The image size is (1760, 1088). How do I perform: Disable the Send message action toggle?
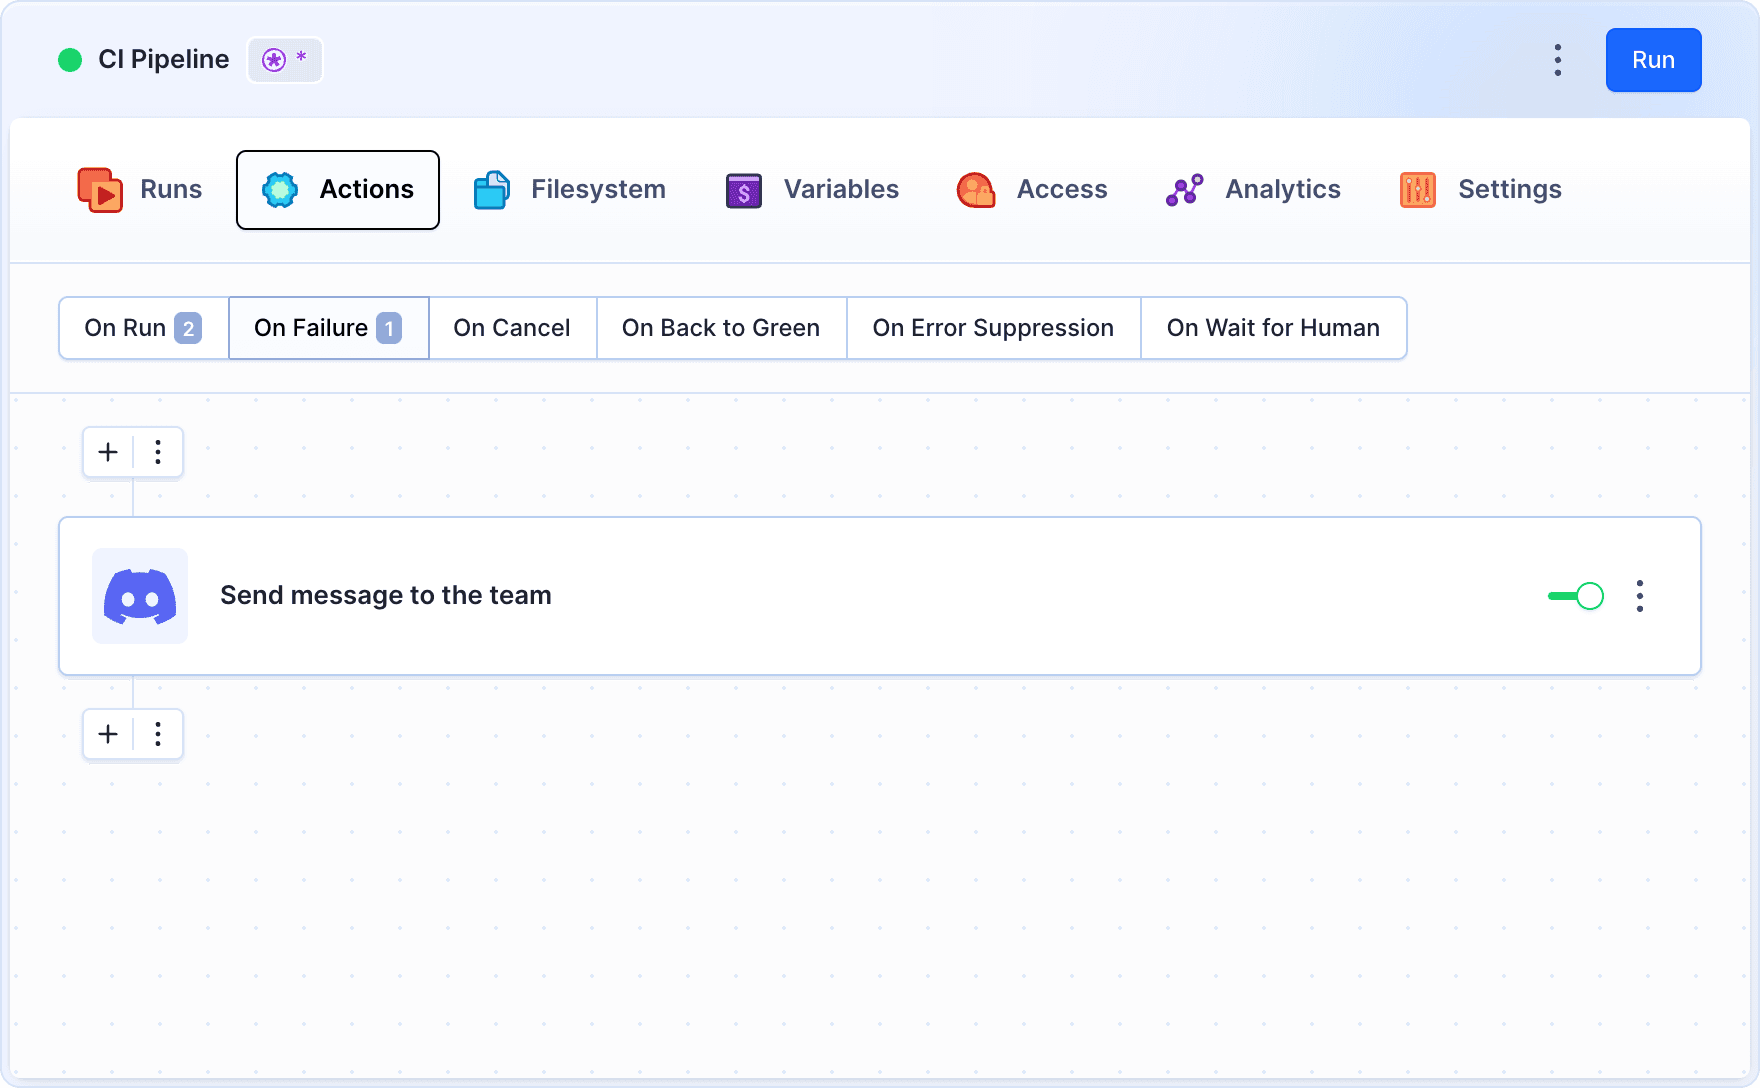coord(1576,596)
